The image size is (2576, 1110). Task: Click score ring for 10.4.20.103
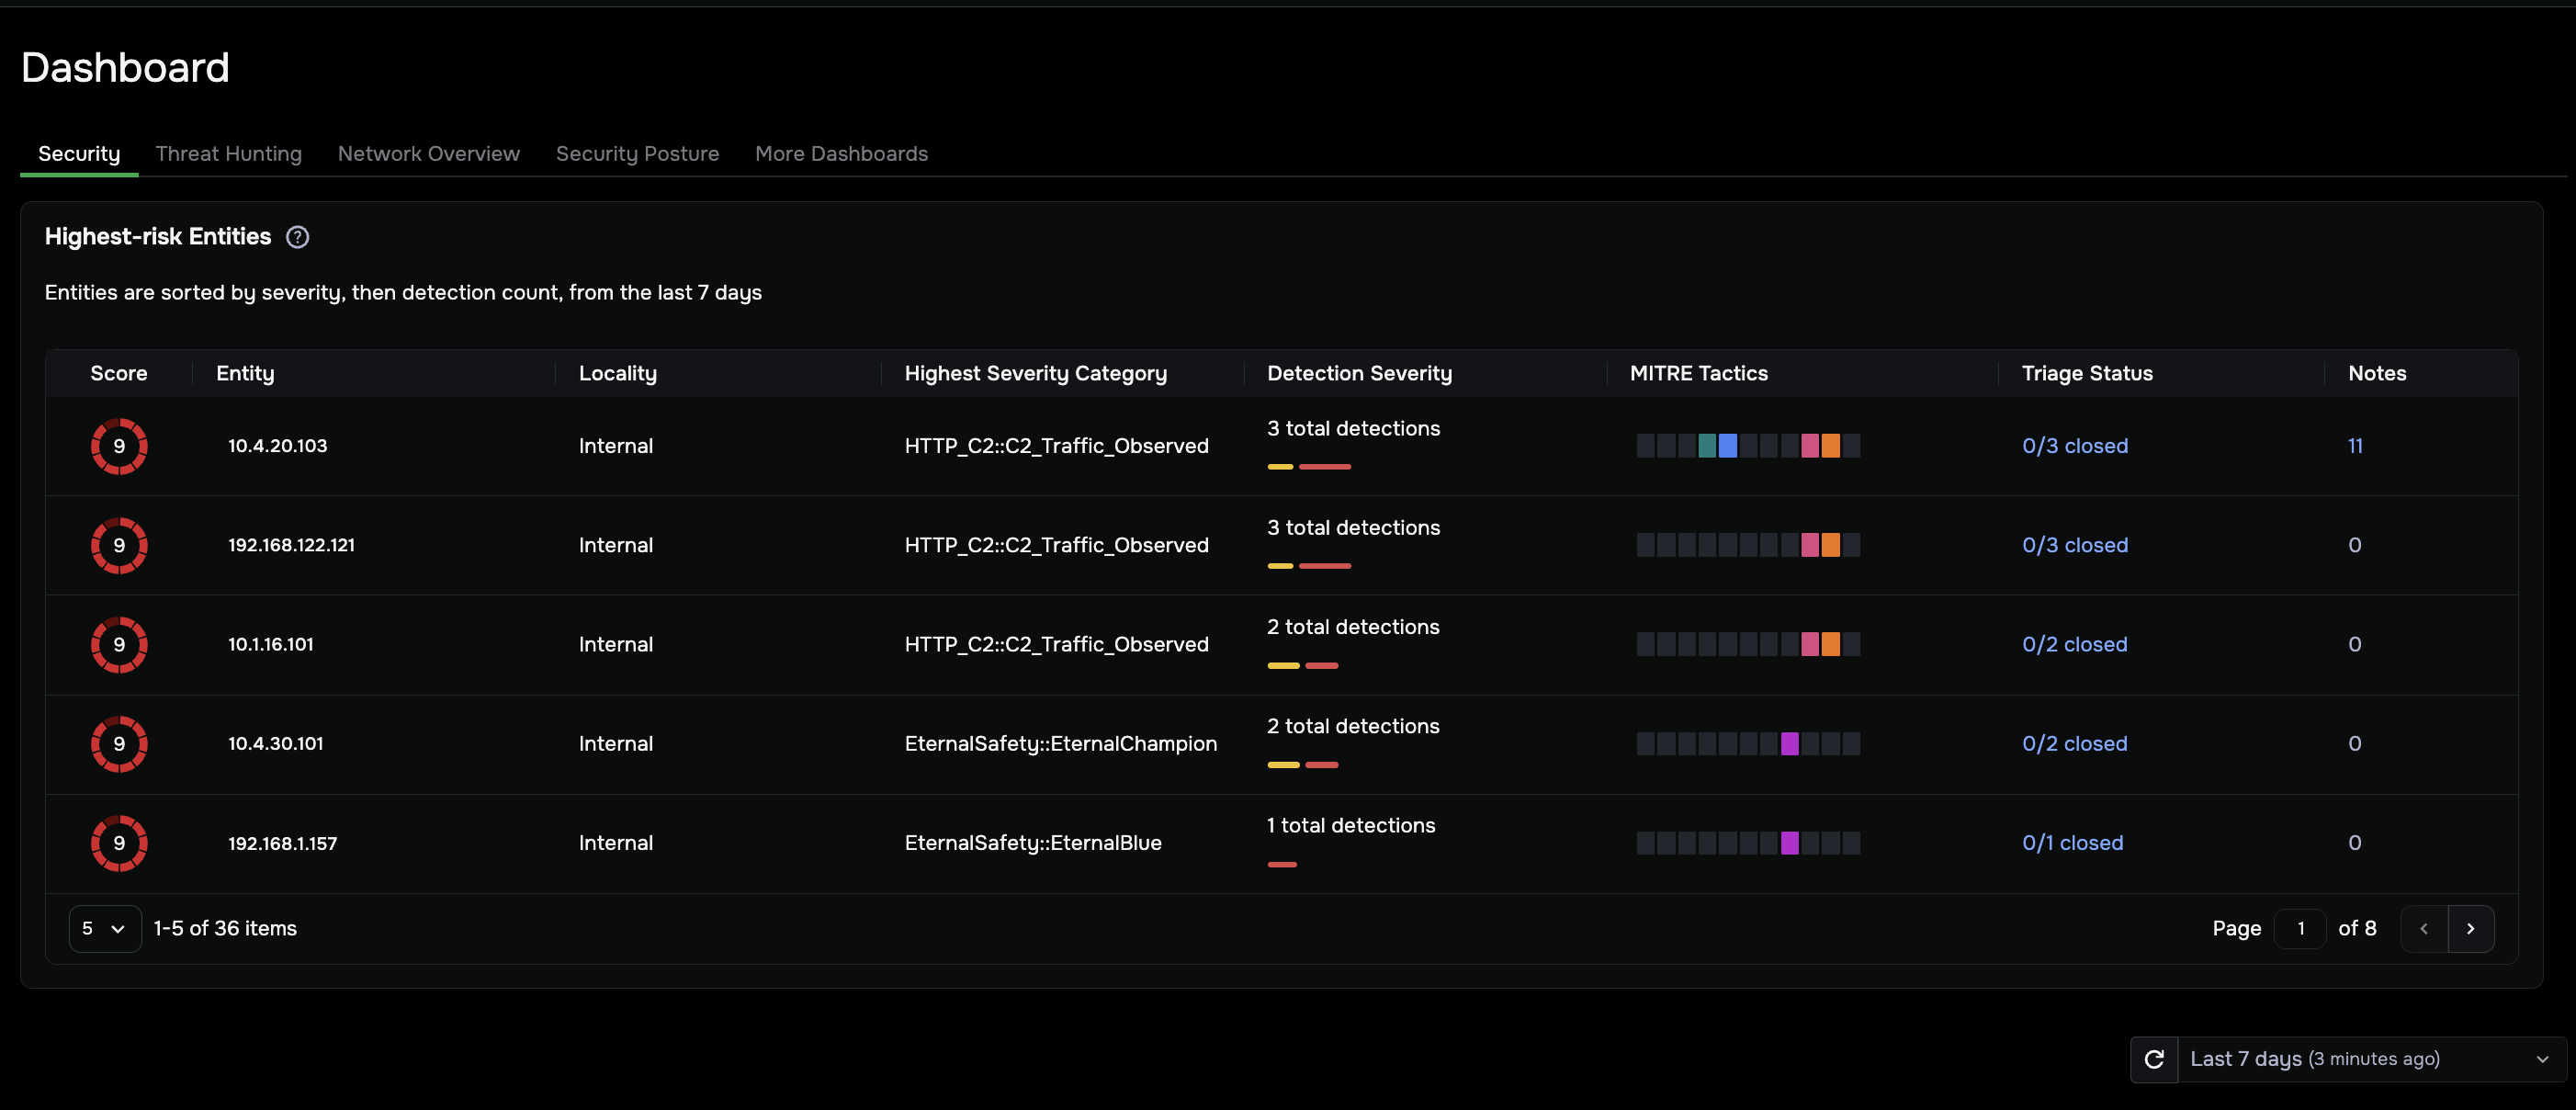click(x=119, y=446)
